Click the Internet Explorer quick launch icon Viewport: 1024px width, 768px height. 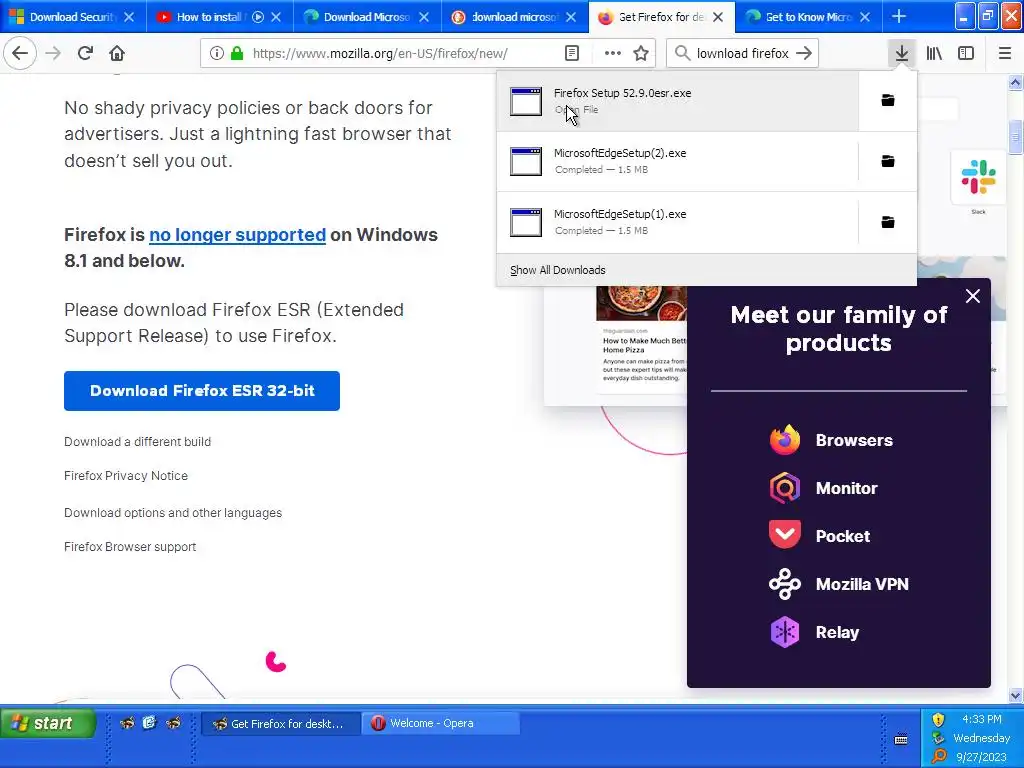click(x=150, y=722)
